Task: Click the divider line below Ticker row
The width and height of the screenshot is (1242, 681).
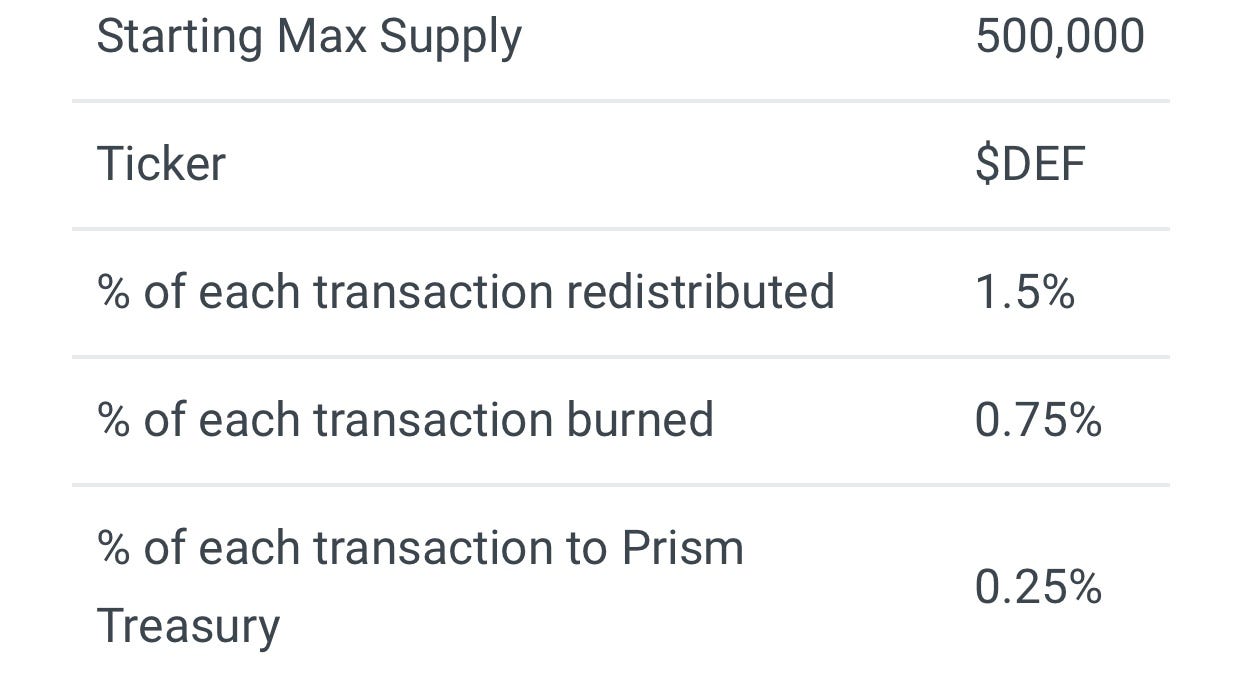Action: [620, 229]
